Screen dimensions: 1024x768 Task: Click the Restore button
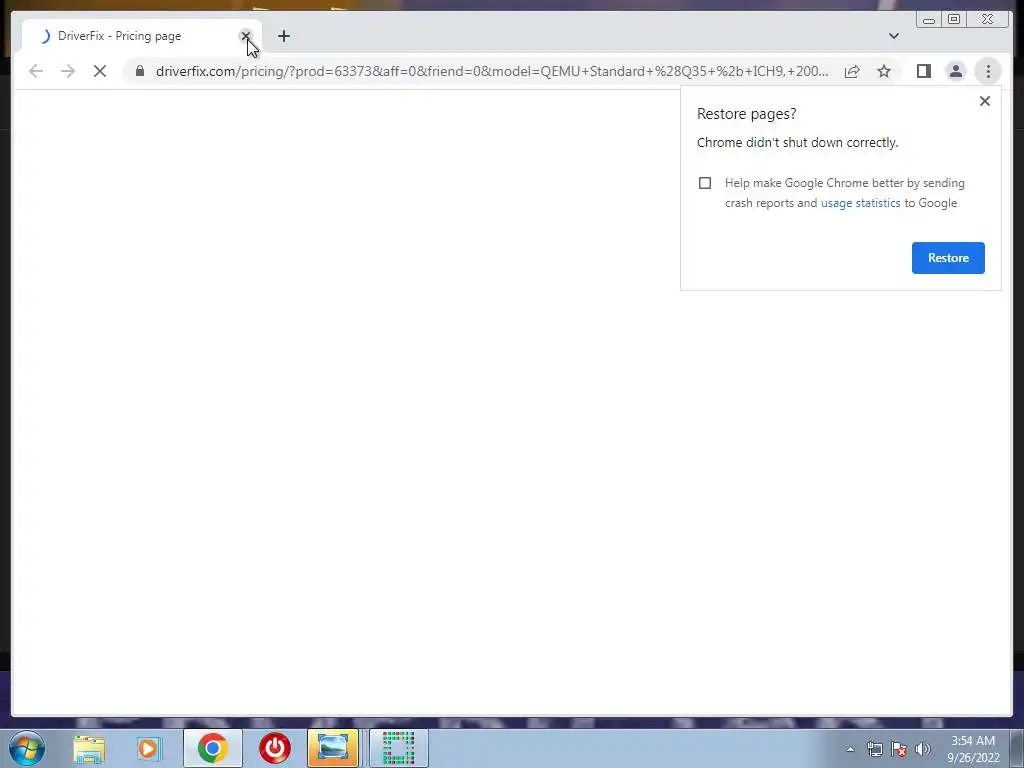948,258
